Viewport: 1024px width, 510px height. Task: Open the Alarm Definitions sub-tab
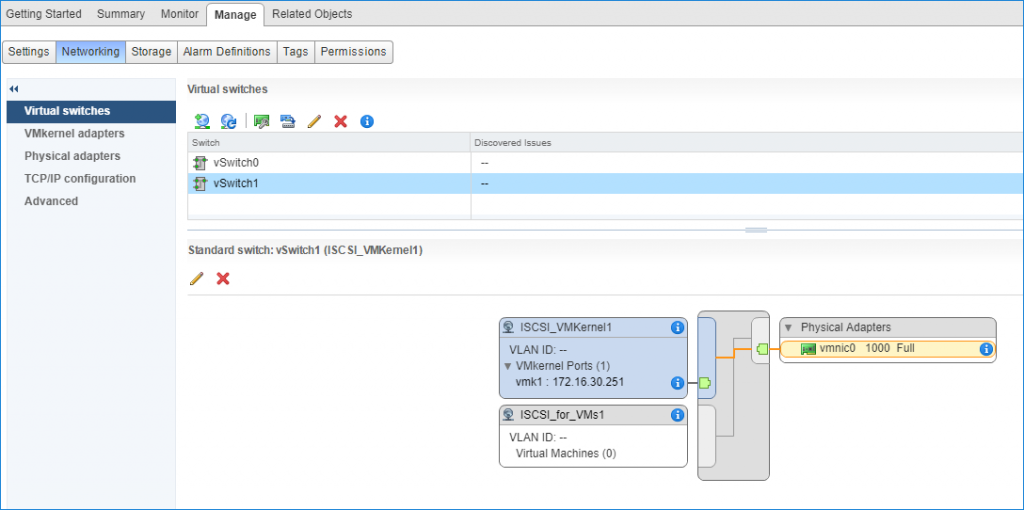click(227, 52)
